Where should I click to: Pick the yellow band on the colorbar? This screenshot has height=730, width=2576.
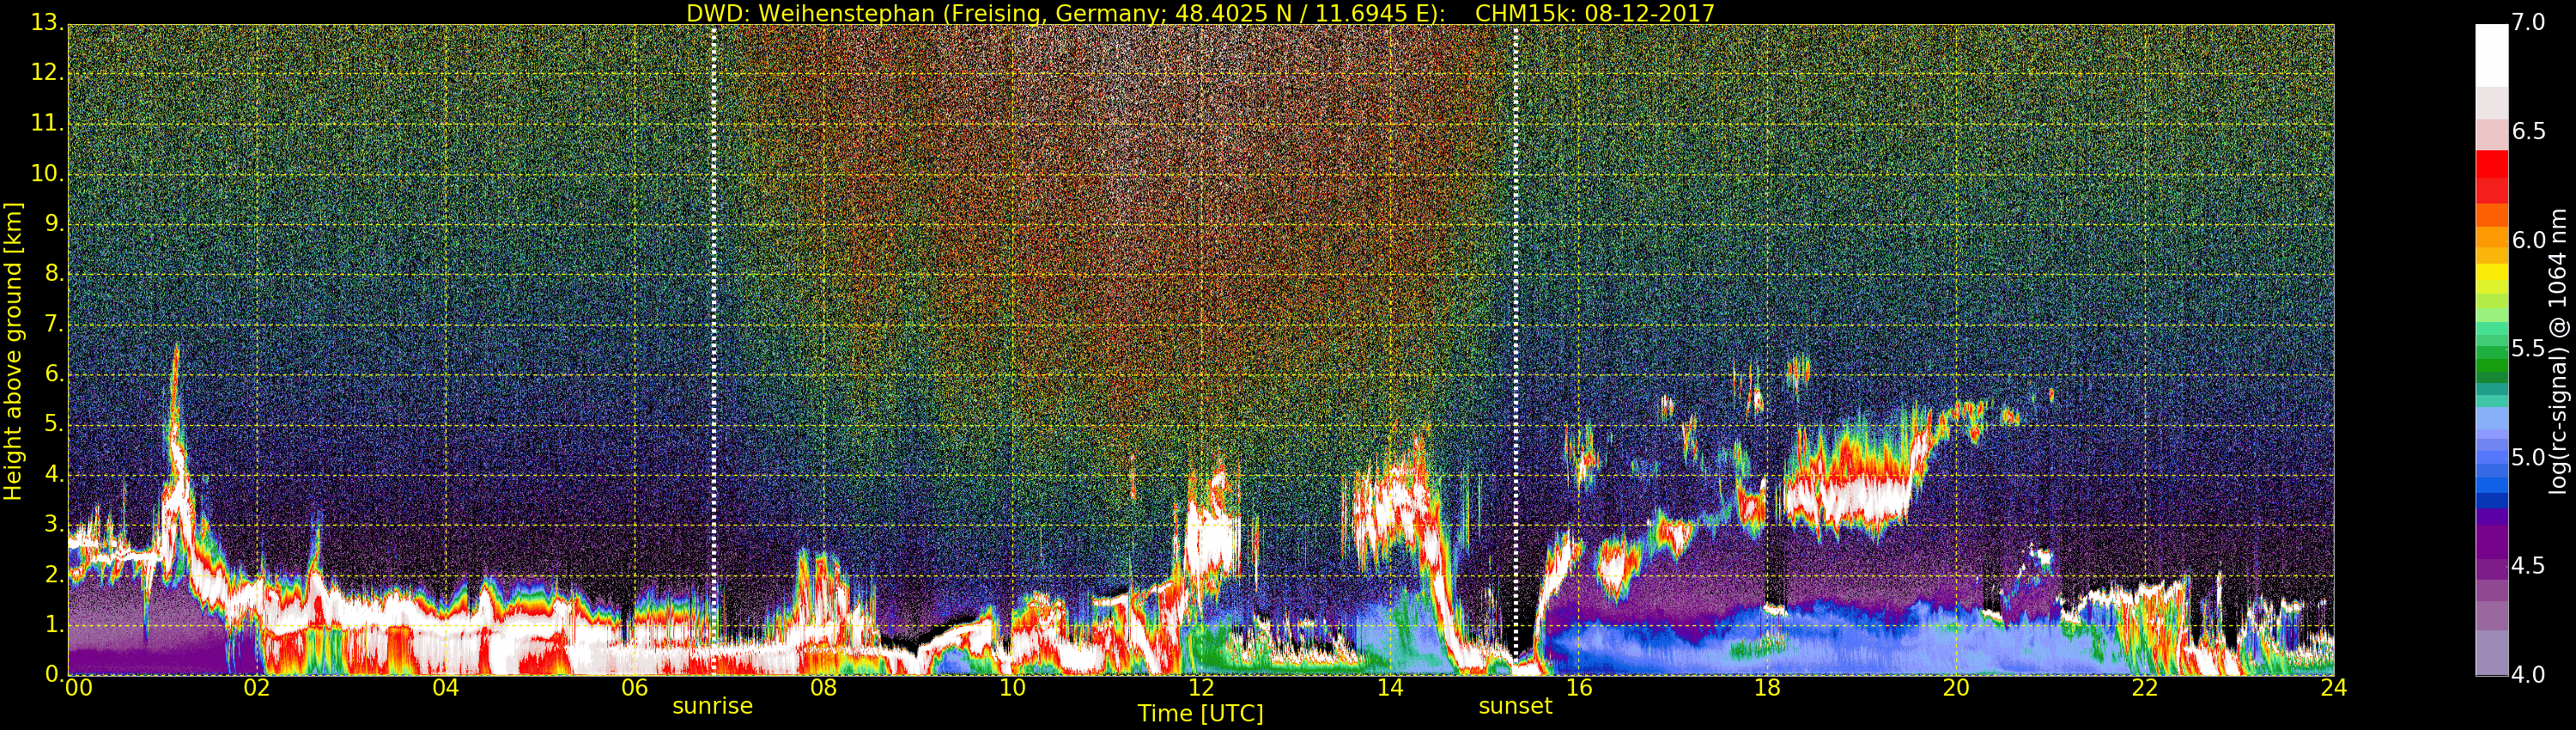pyautogui.click(x=2491, y=272)
